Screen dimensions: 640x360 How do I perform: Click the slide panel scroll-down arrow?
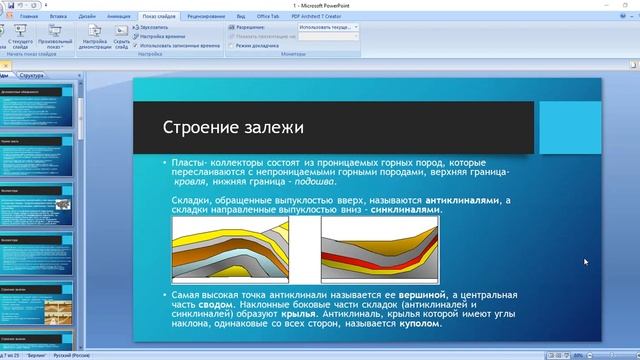coord(80,347)
